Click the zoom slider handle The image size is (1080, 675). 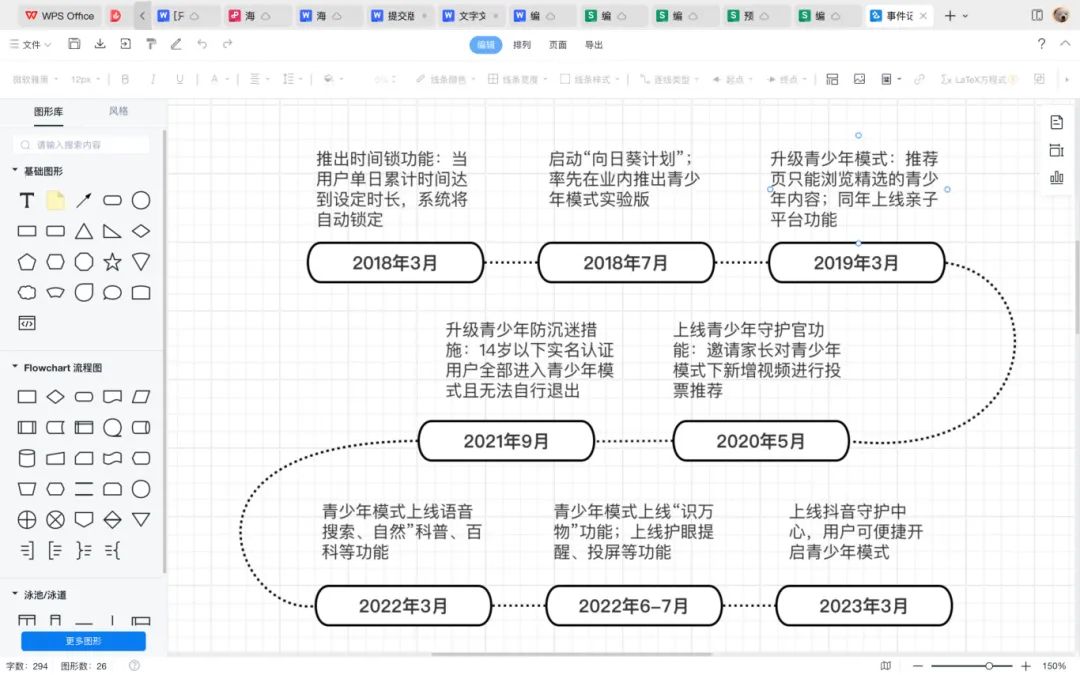pos(989,666)
